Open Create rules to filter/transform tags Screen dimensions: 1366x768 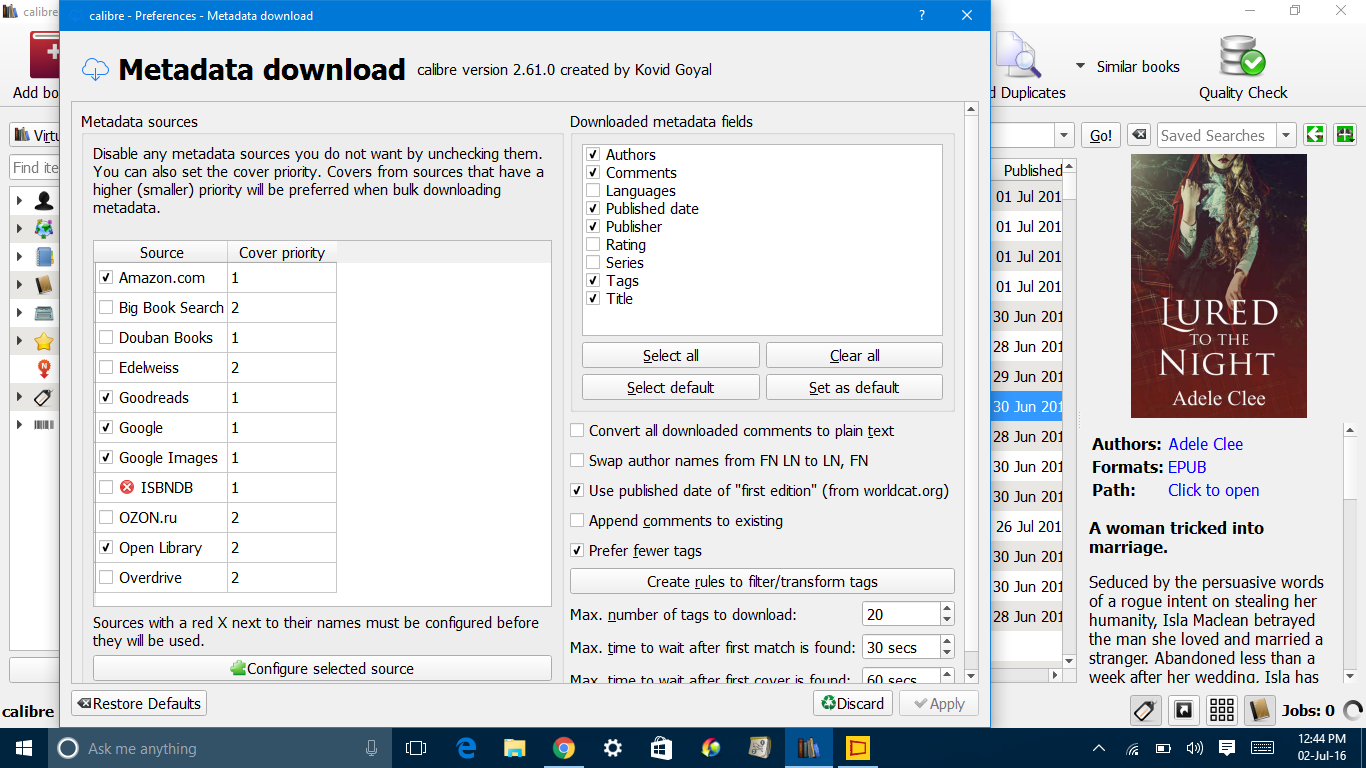point(762,581)
